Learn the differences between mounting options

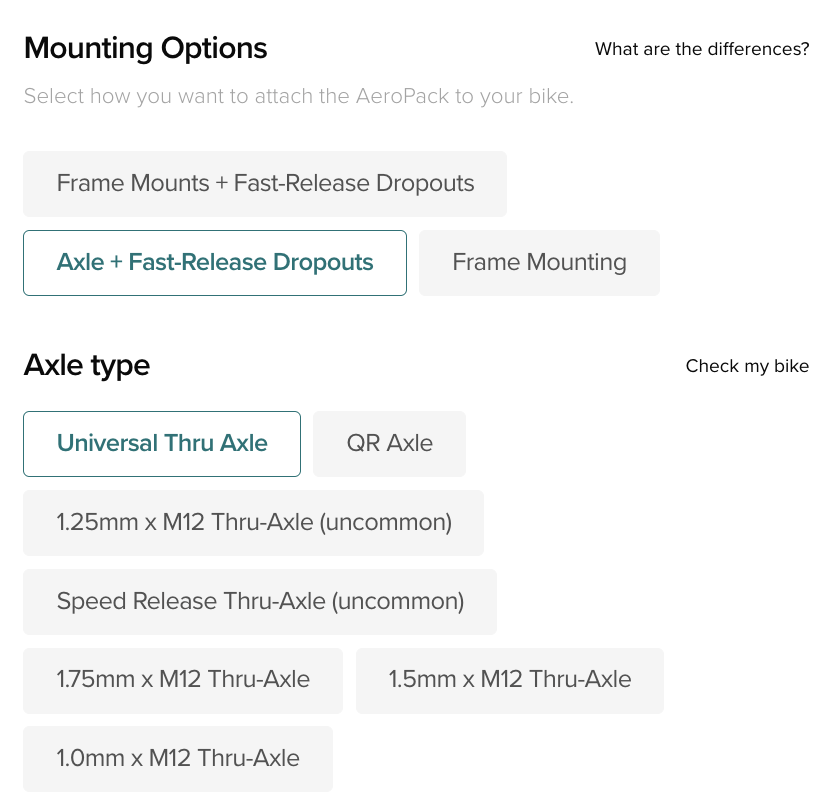pos(702,49)
